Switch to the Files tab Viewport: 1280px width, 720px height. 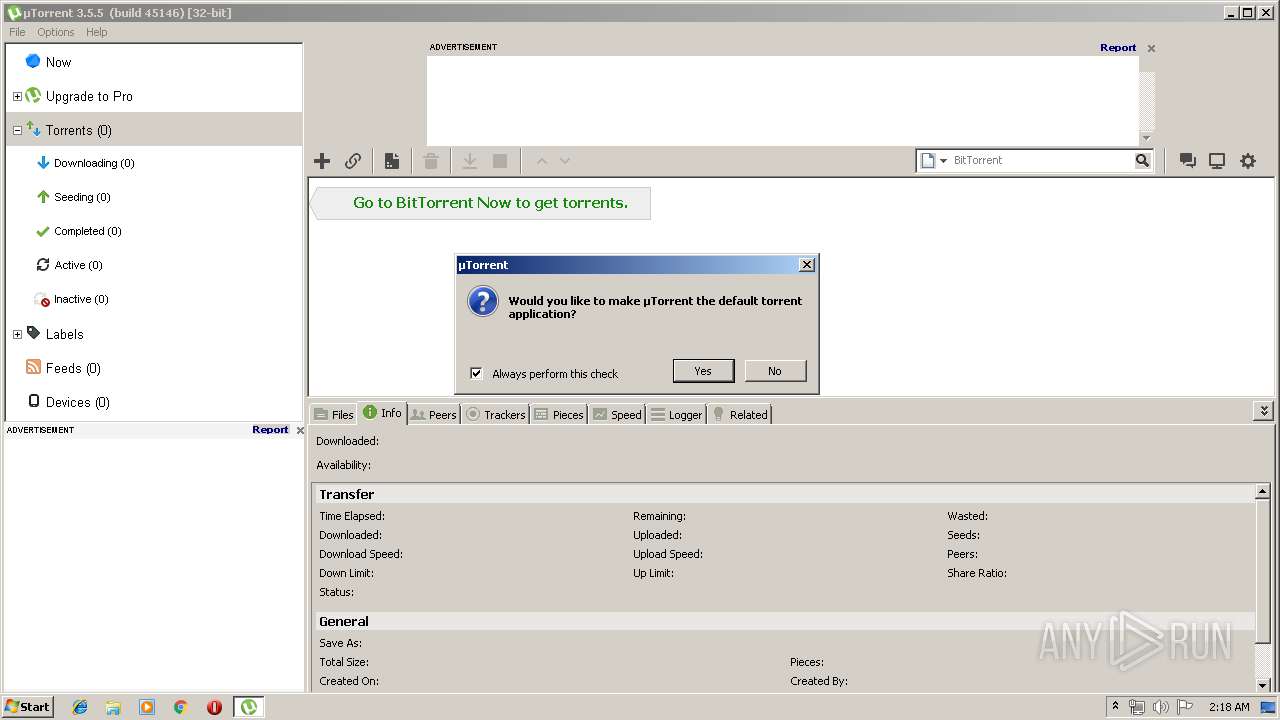point(333,414)
